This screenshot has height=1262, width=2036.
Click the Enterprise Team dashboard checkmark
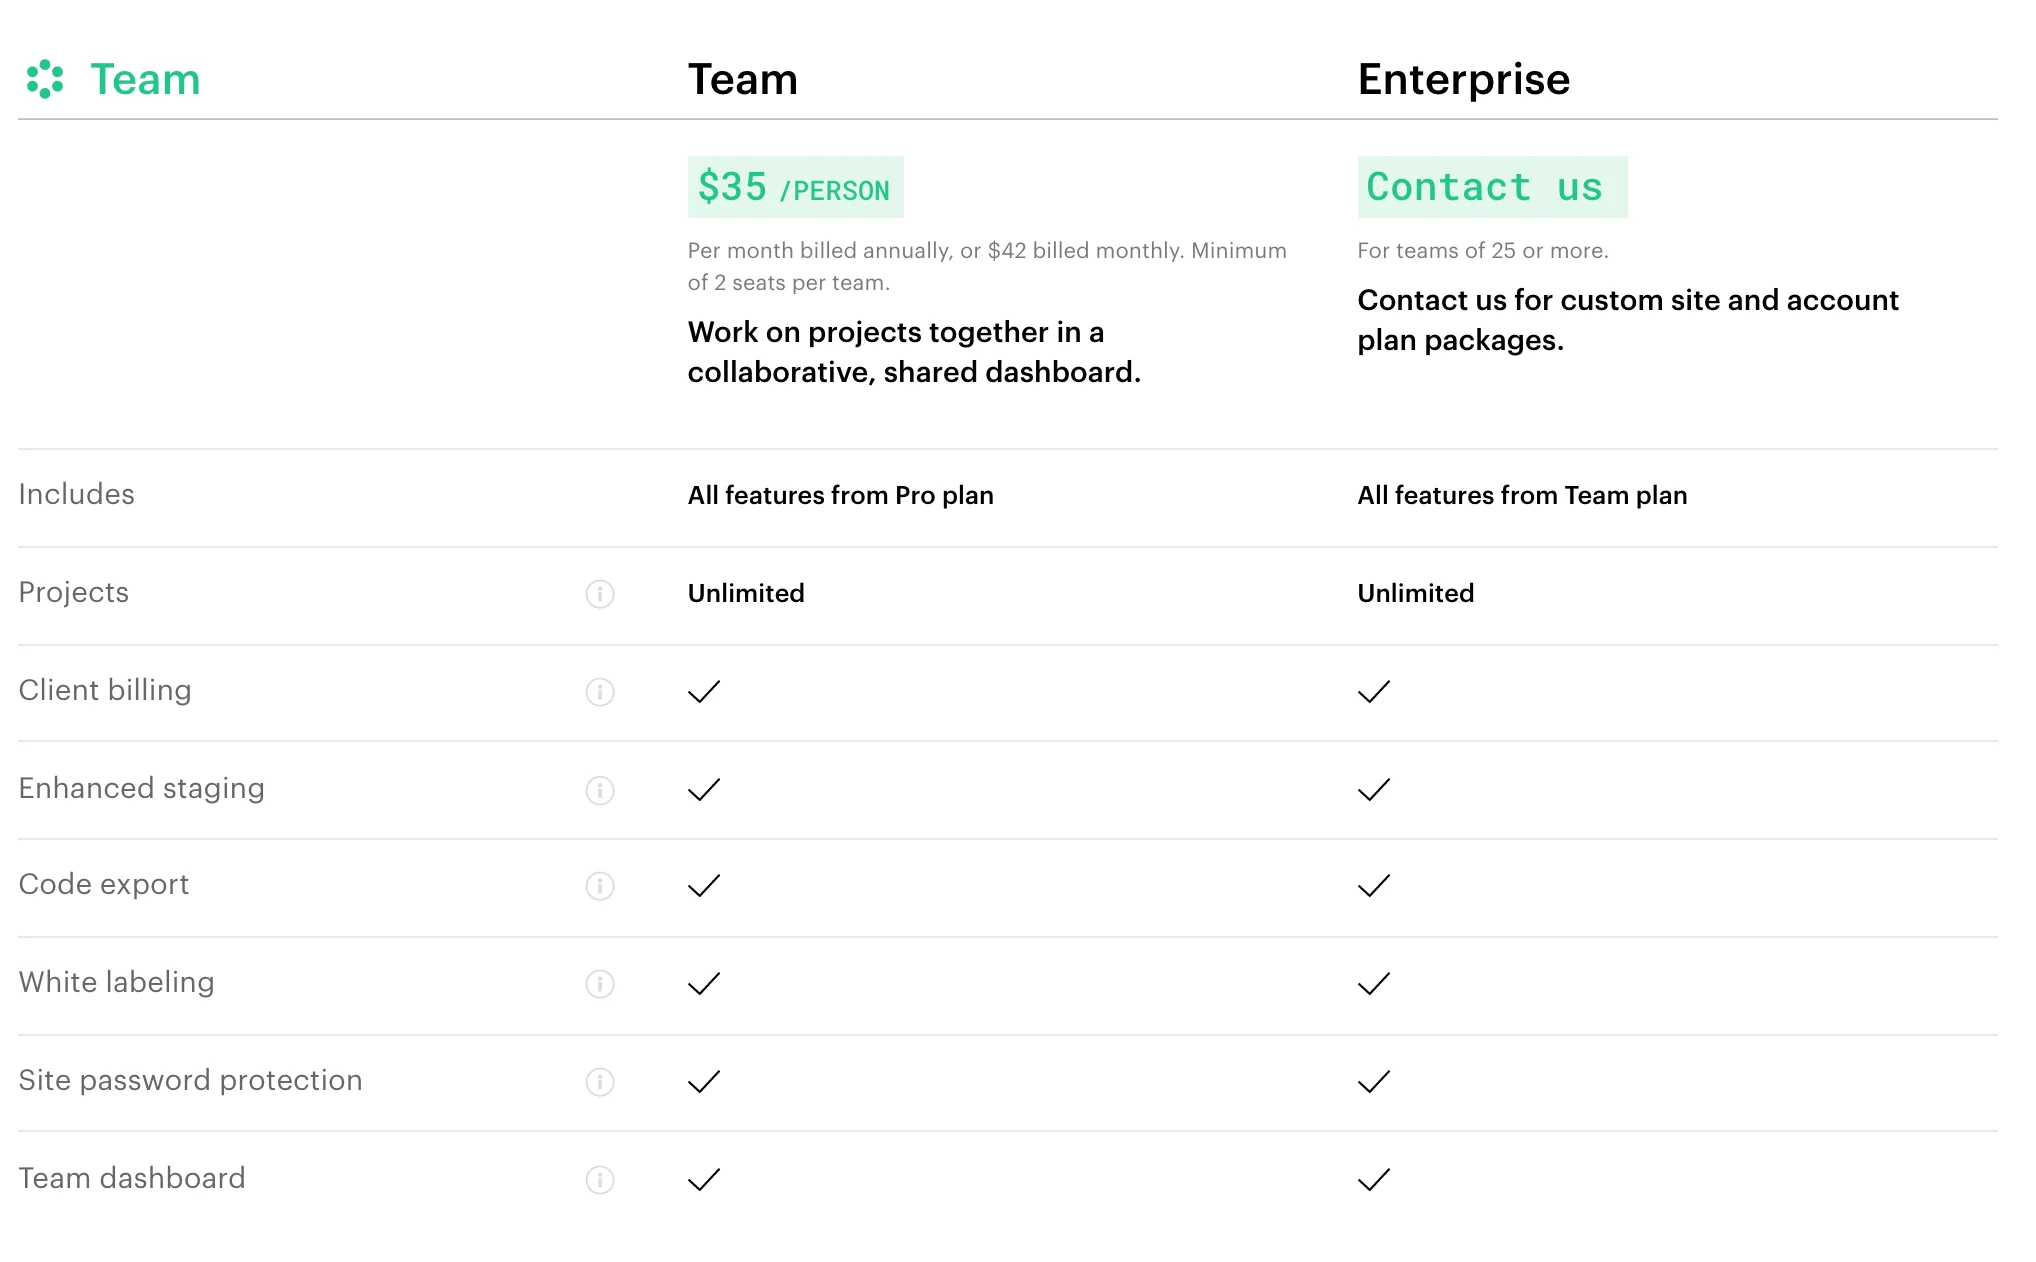[1374, 1180]
